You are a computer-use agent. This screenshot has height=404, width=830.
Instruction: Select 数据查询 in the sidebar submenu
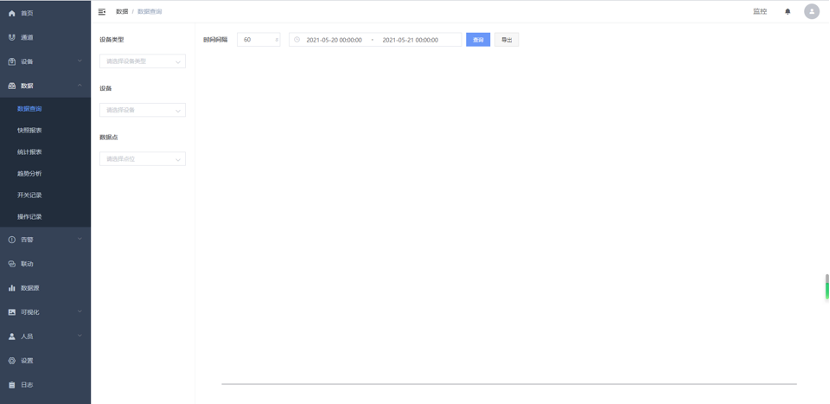tap(30, 109)
